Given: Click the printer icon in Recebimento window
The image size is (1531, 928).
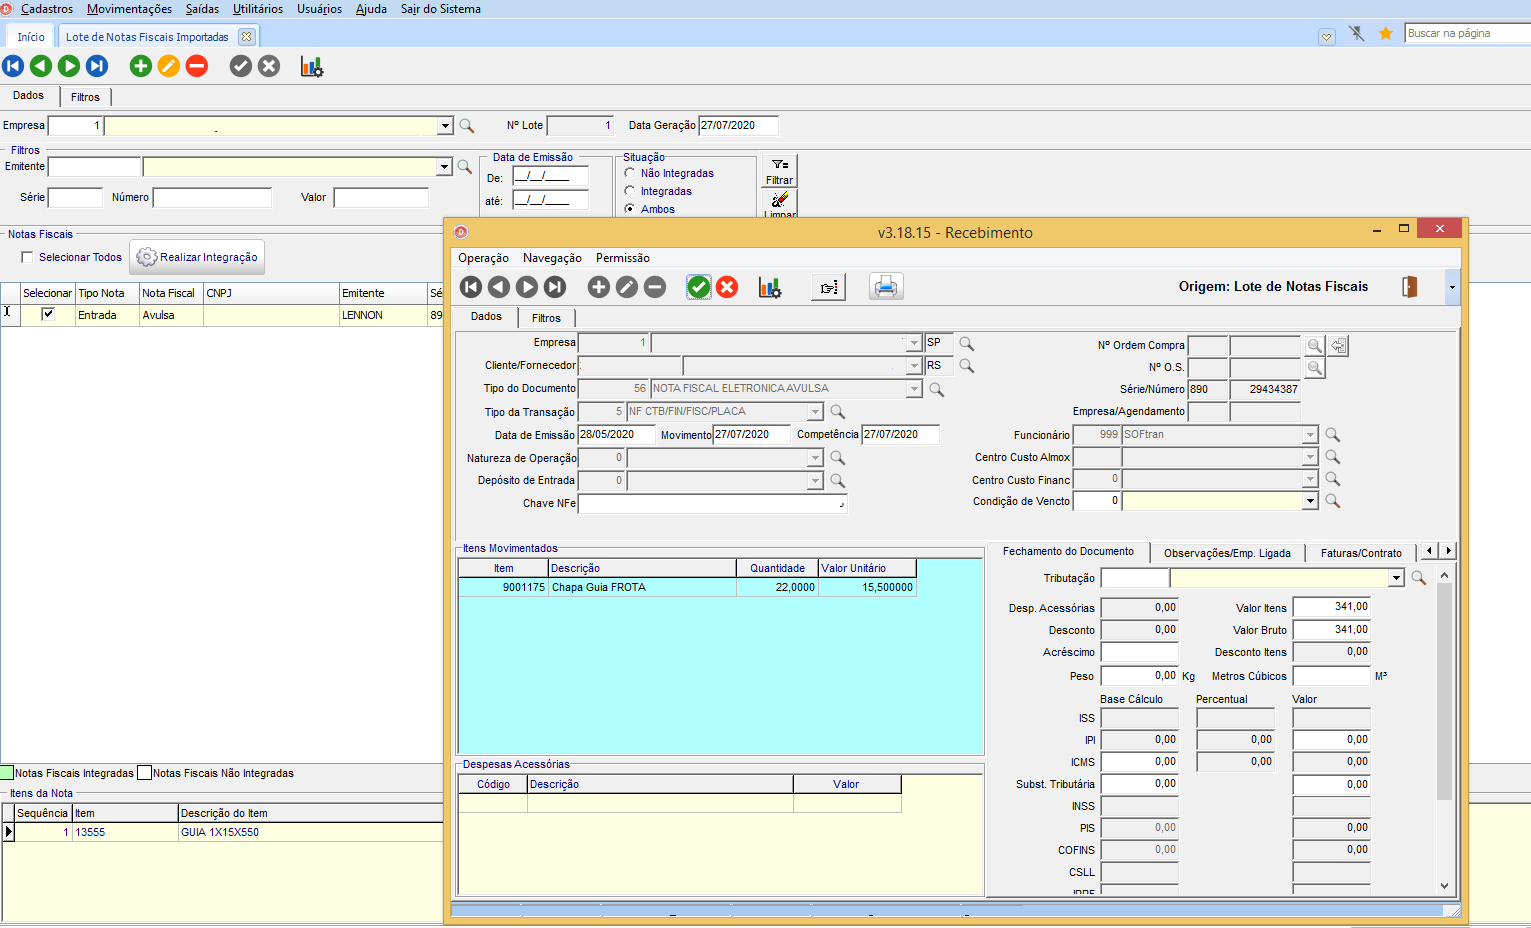Looking at the screenshot, I should (886, 287).
